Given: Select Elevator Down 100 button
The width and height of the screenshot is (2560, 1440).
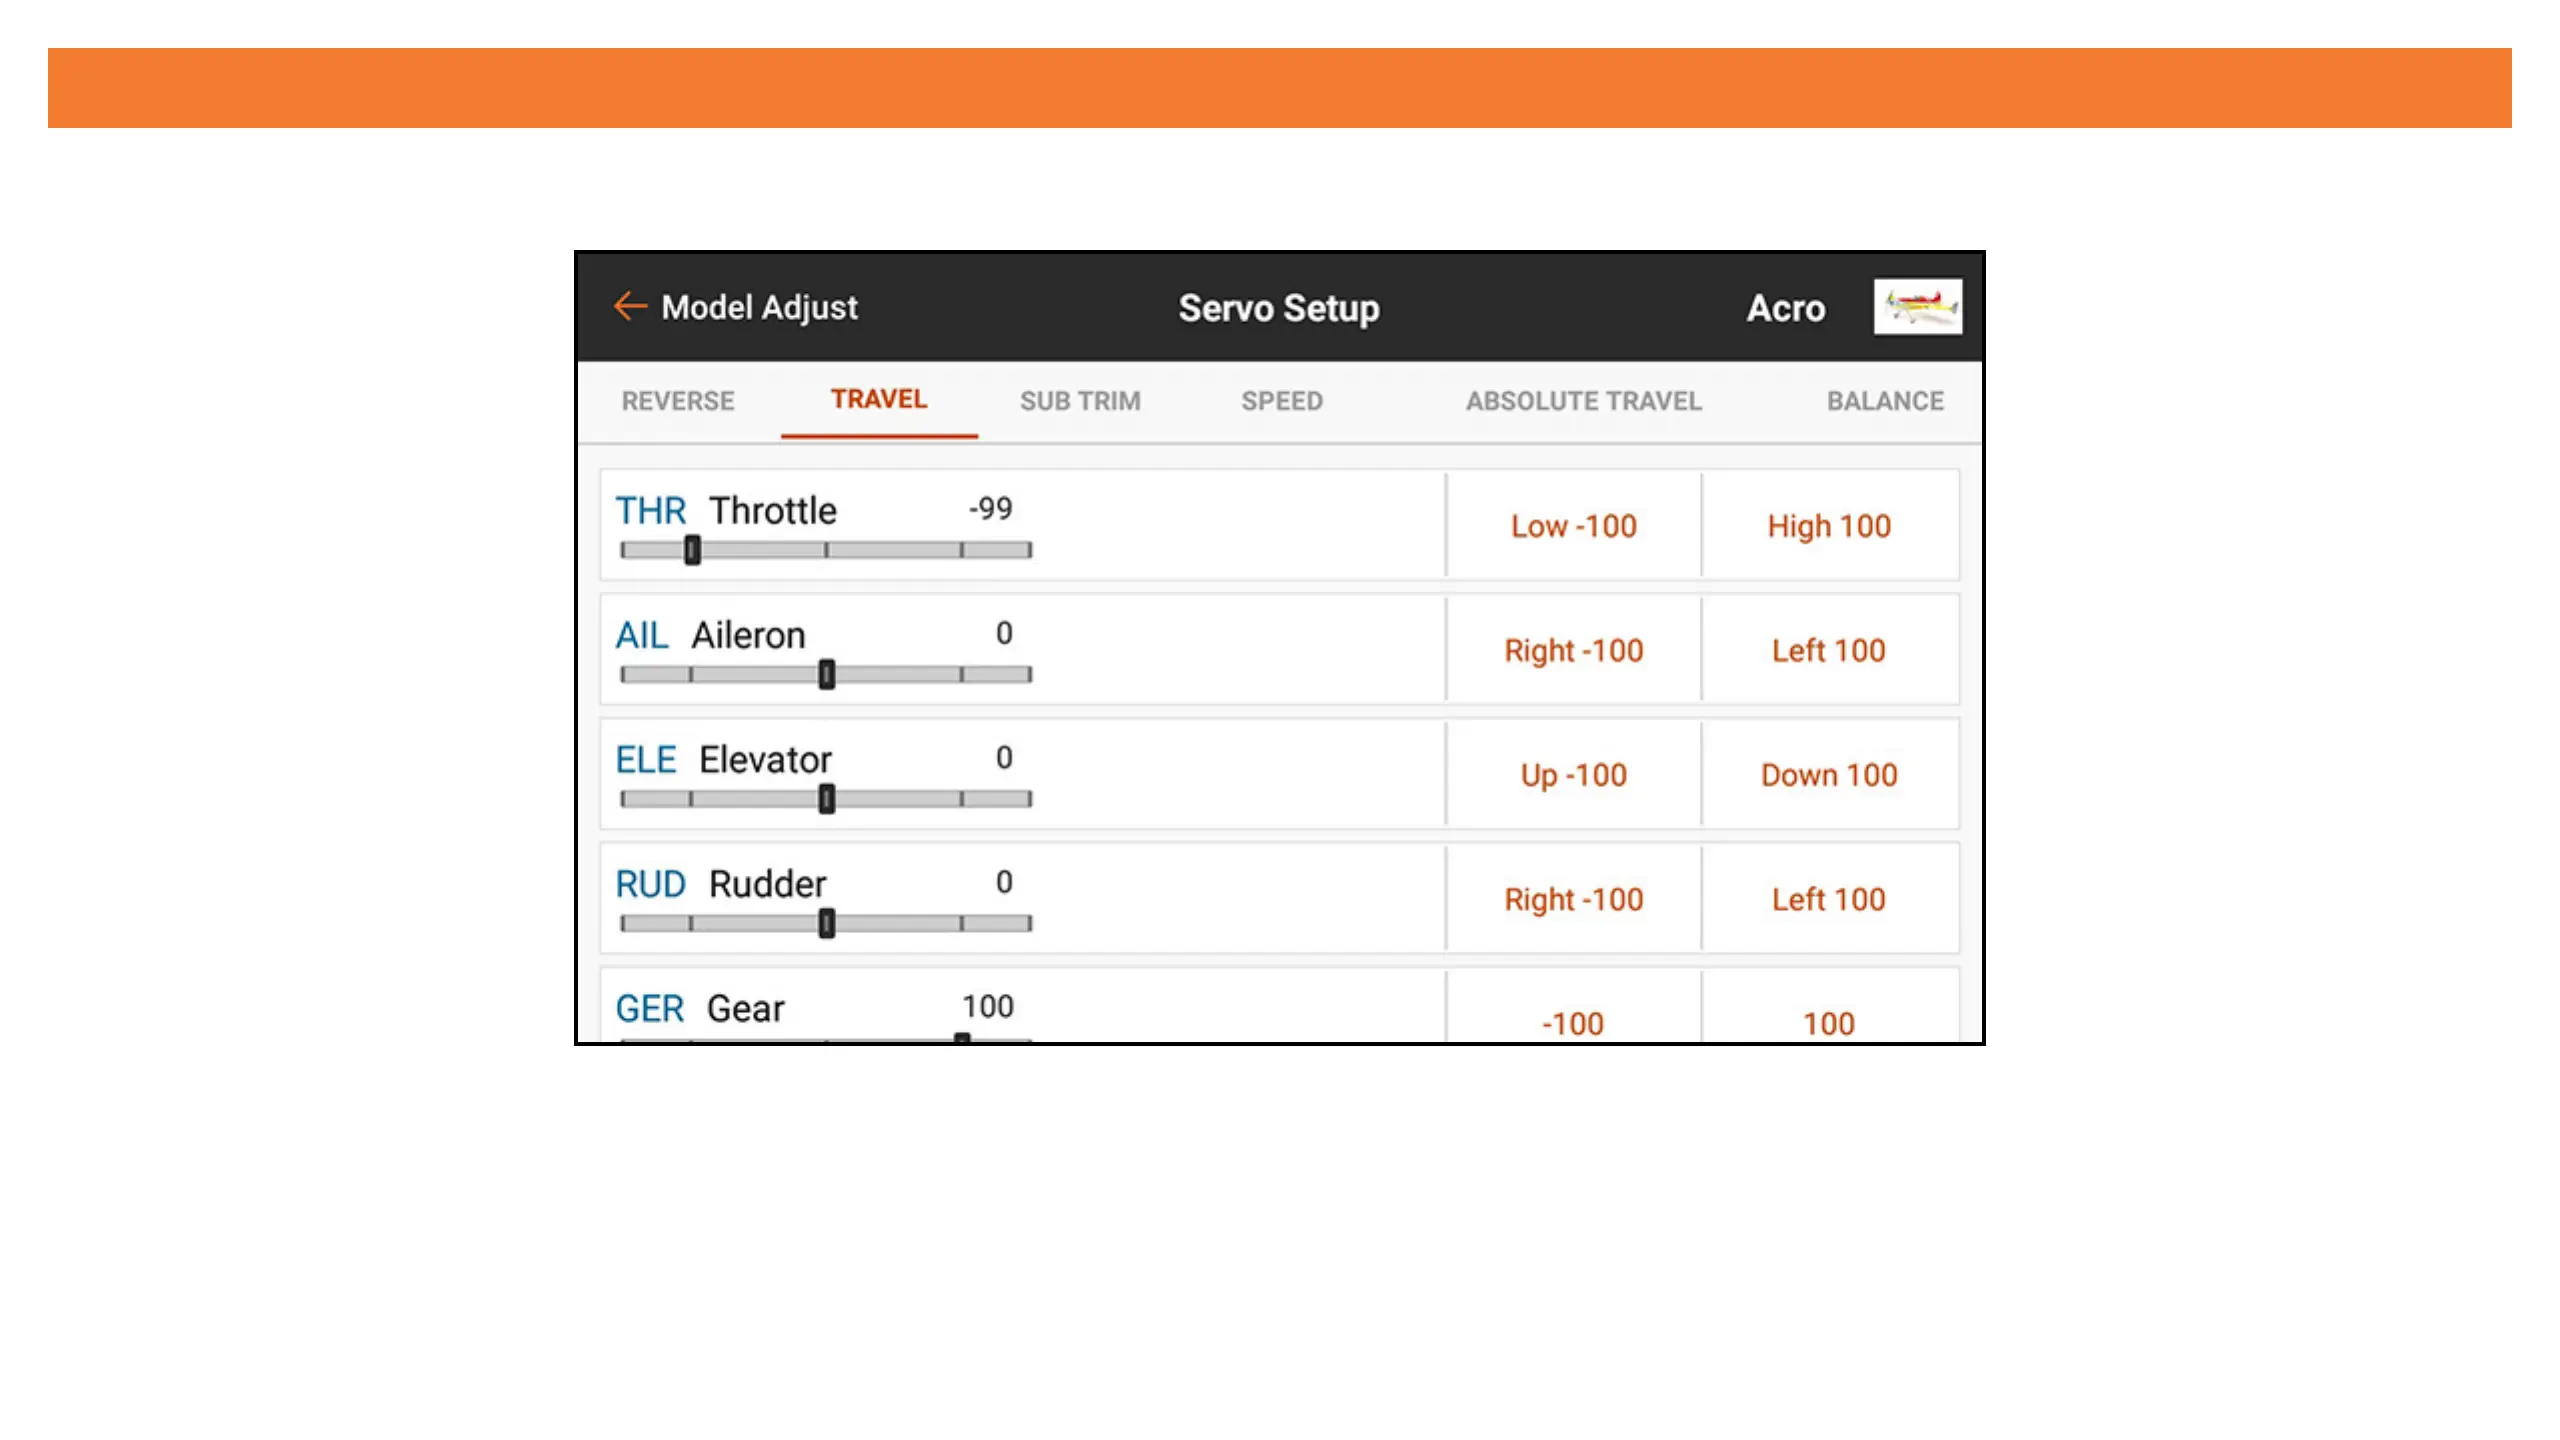Looking at the screenshot, I should coord(1829,775).
